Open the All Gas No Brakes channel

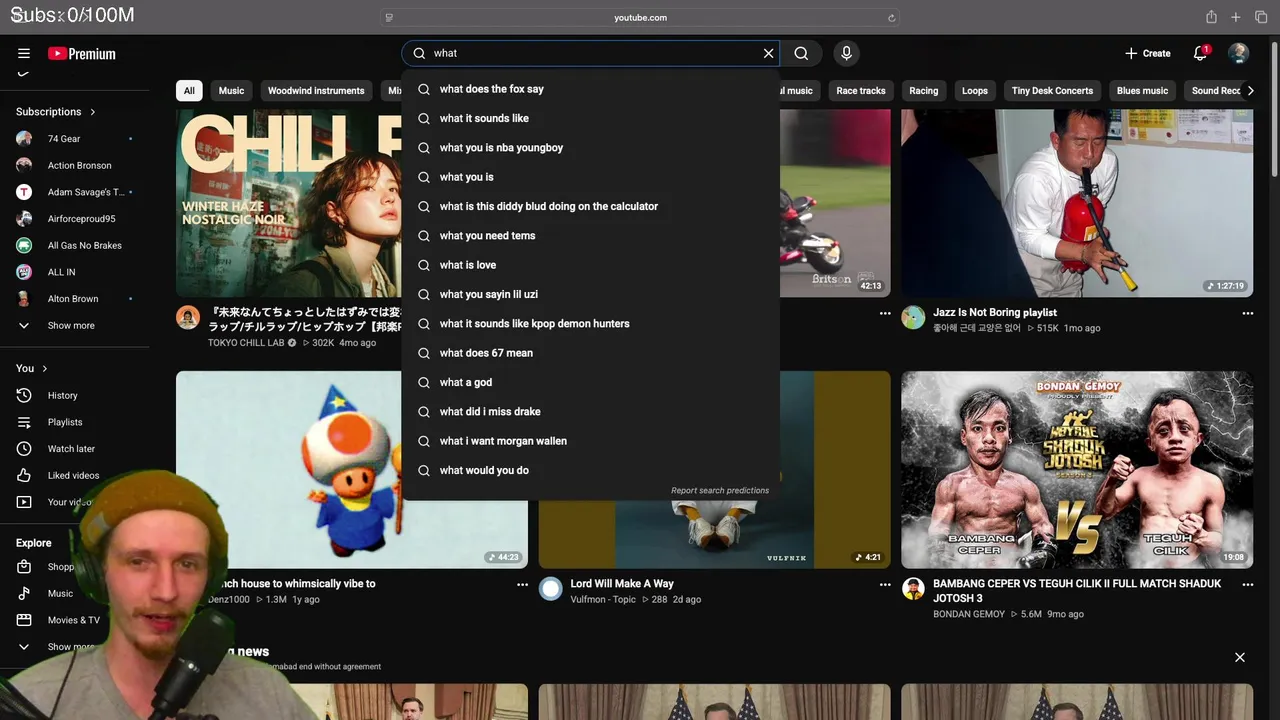pos(75,245)
